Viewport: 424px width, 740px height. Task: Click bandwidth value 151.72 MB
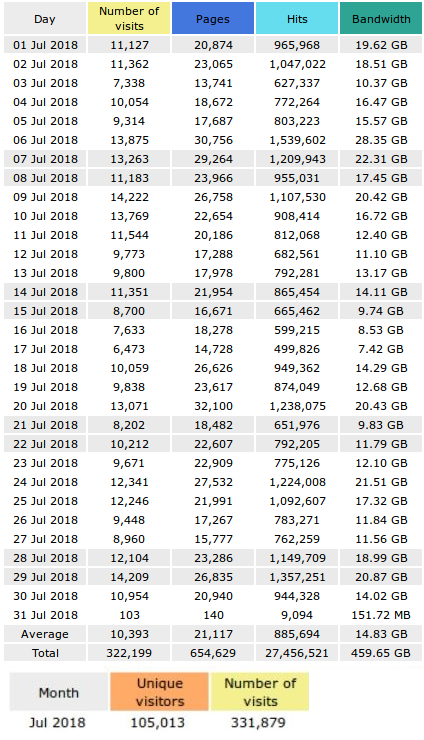tap(381, 615)
